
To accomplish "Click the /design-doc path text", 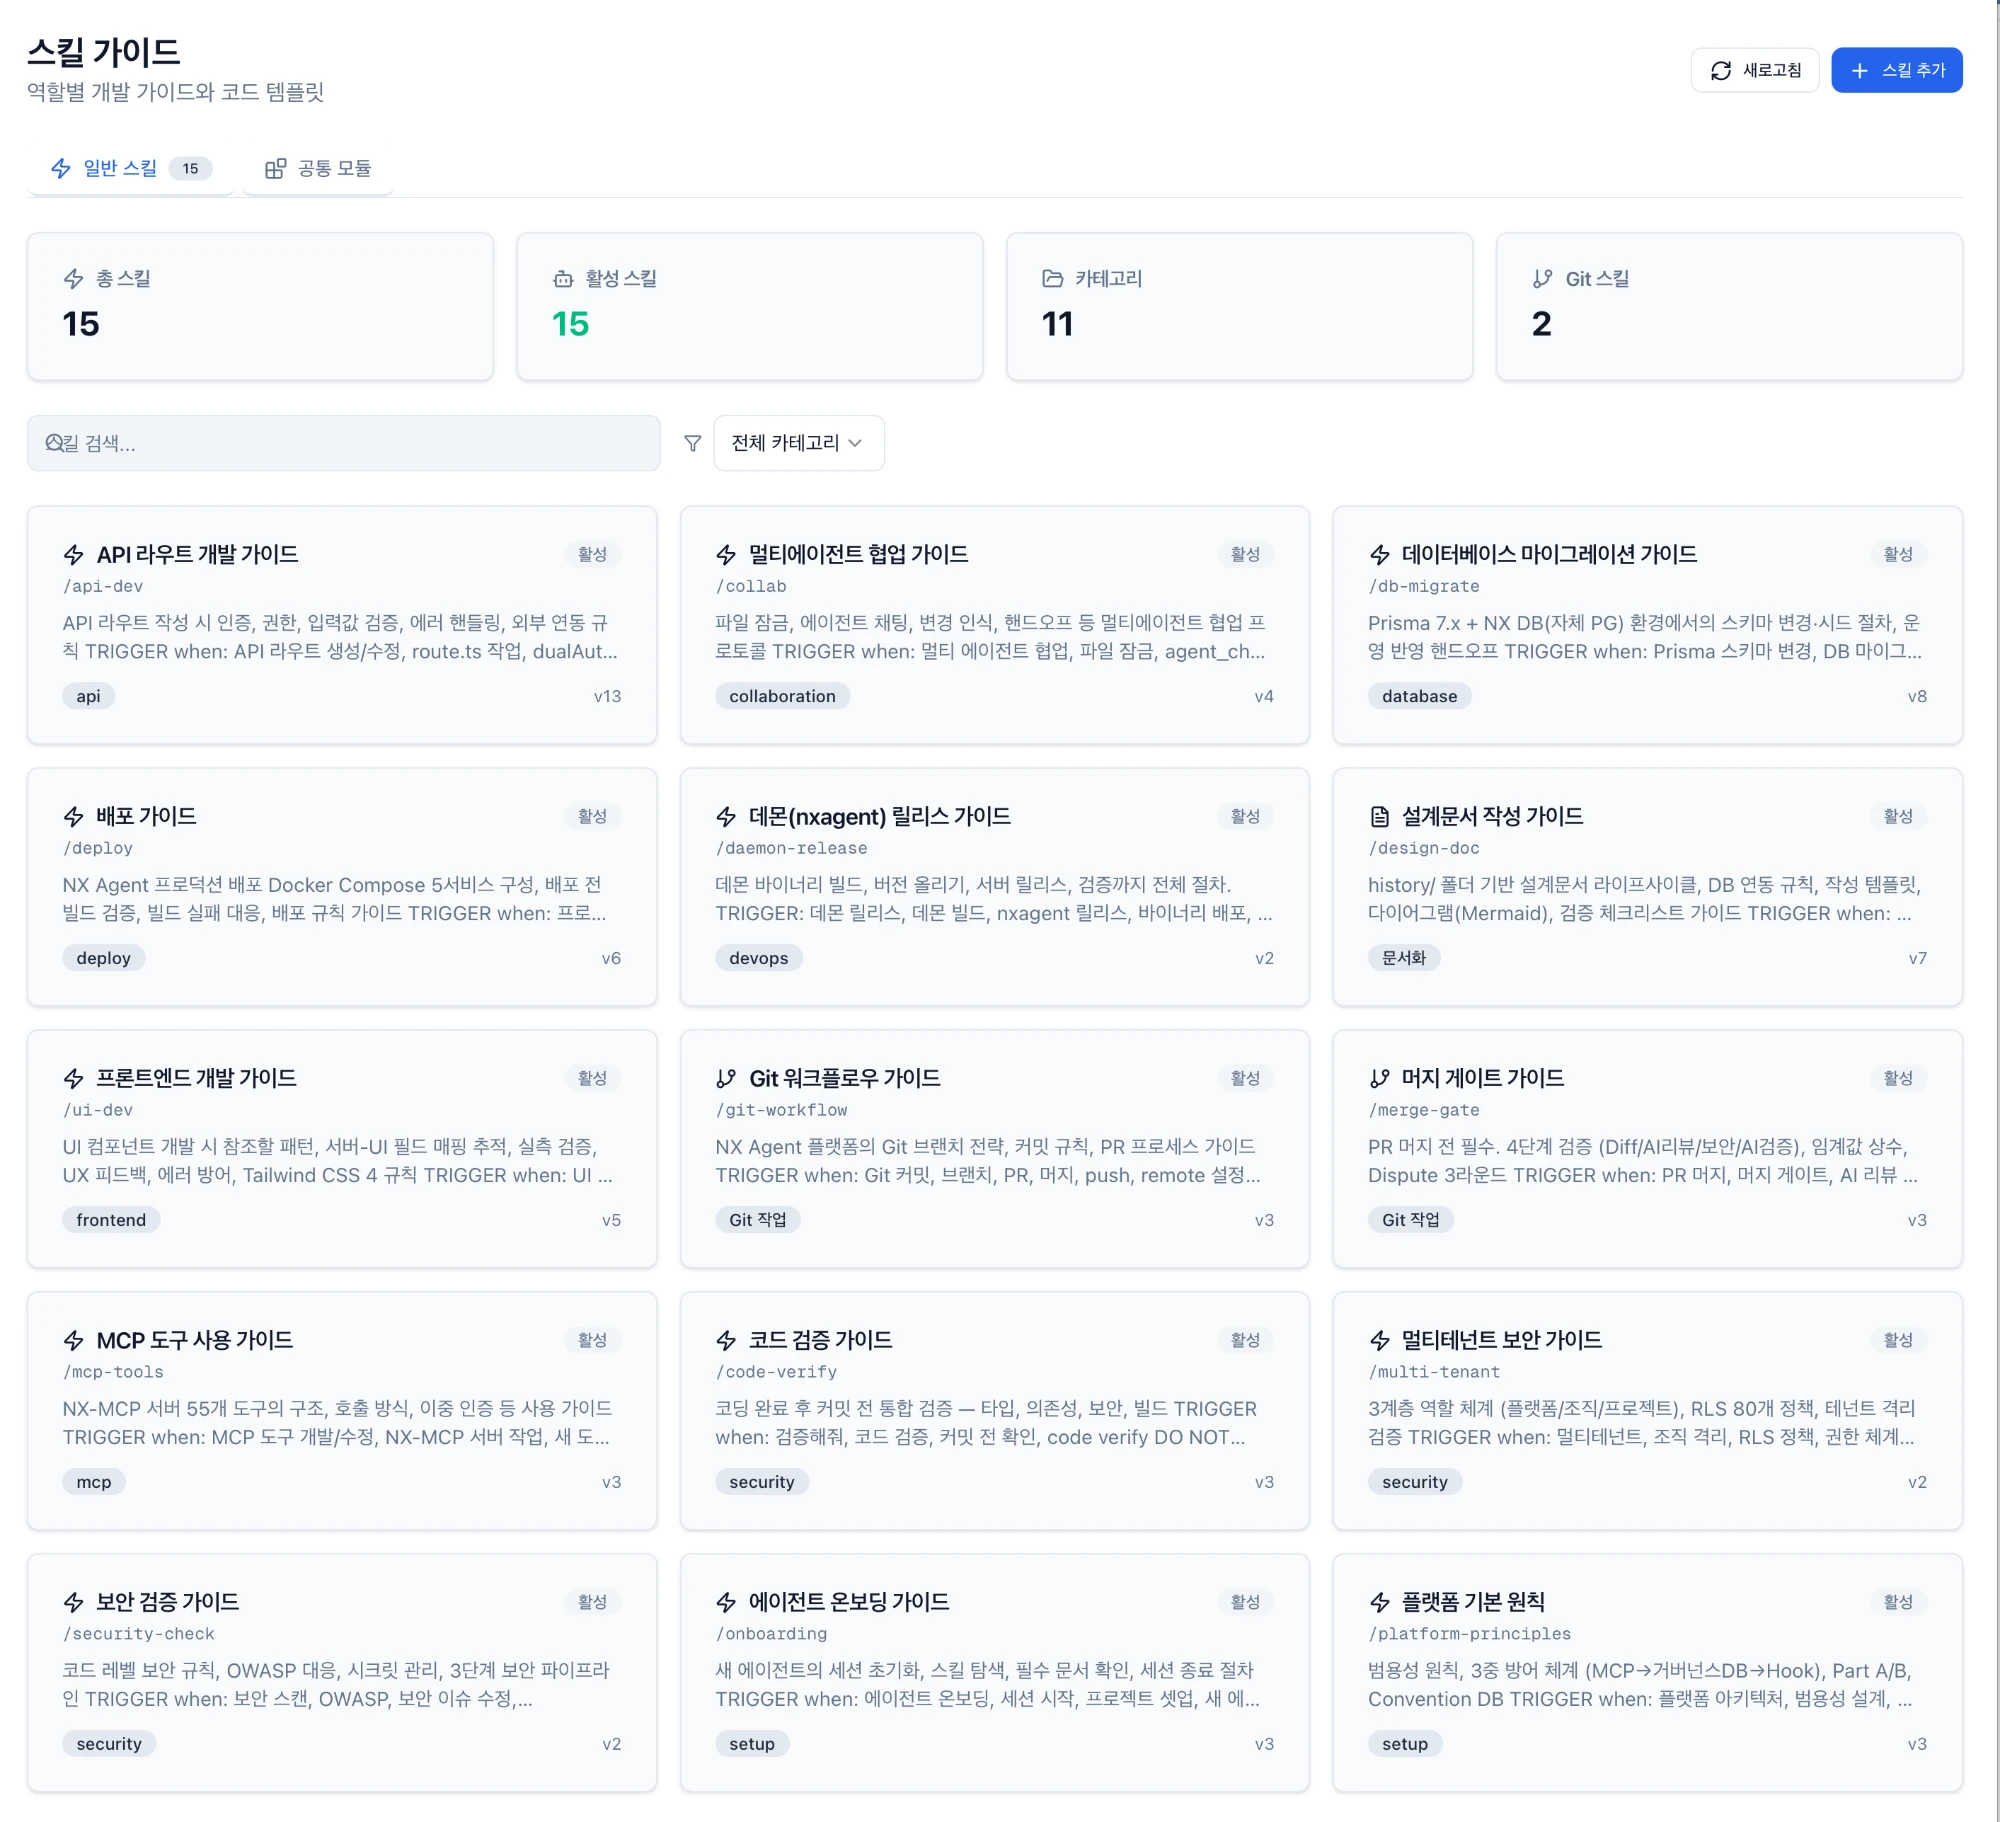I will 1424,848.
